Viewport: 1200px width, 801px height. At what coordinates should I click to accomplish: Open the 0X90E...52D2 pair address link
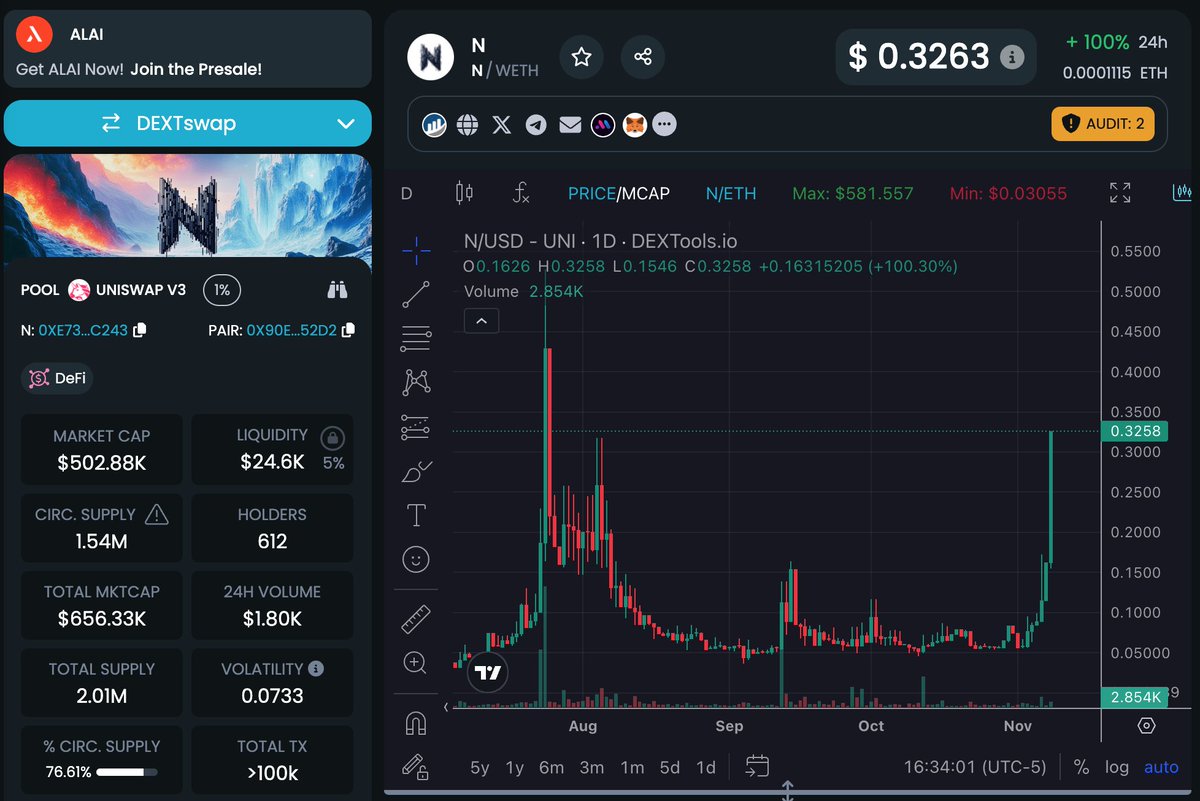291,329
